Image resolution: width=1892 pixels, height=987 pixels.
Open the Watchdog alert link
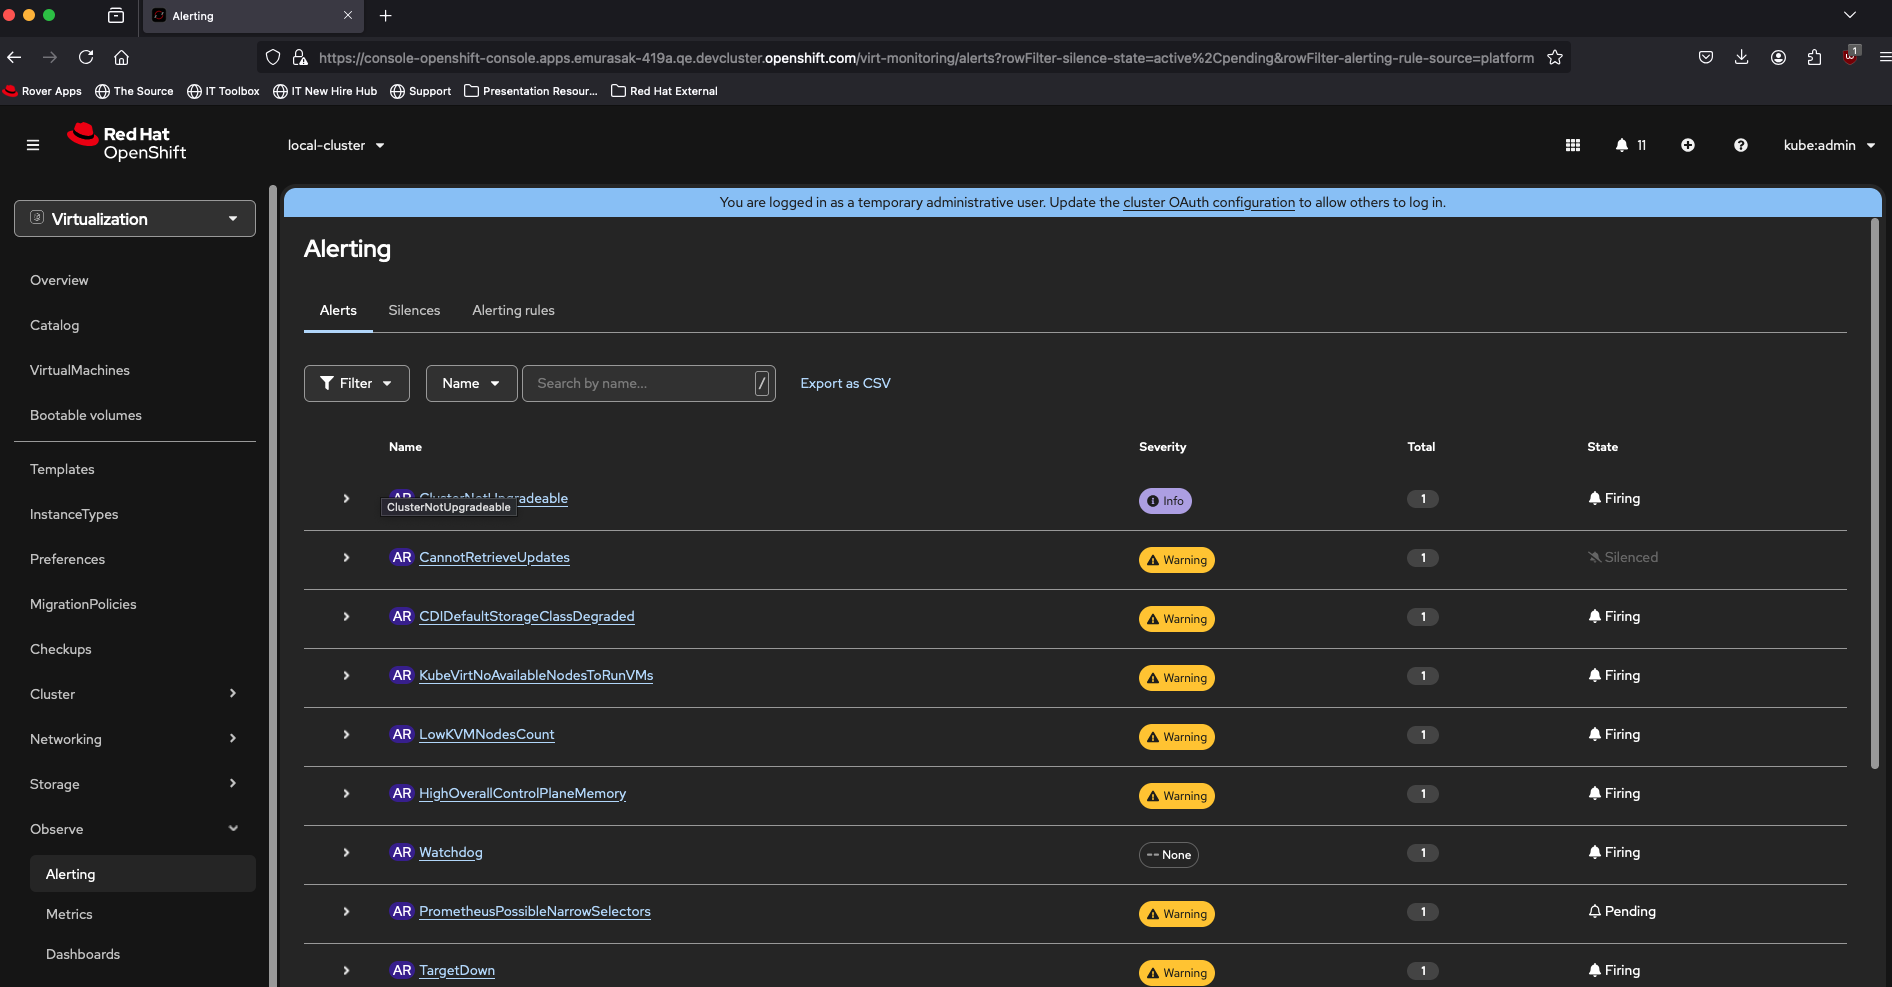[451, 852]
